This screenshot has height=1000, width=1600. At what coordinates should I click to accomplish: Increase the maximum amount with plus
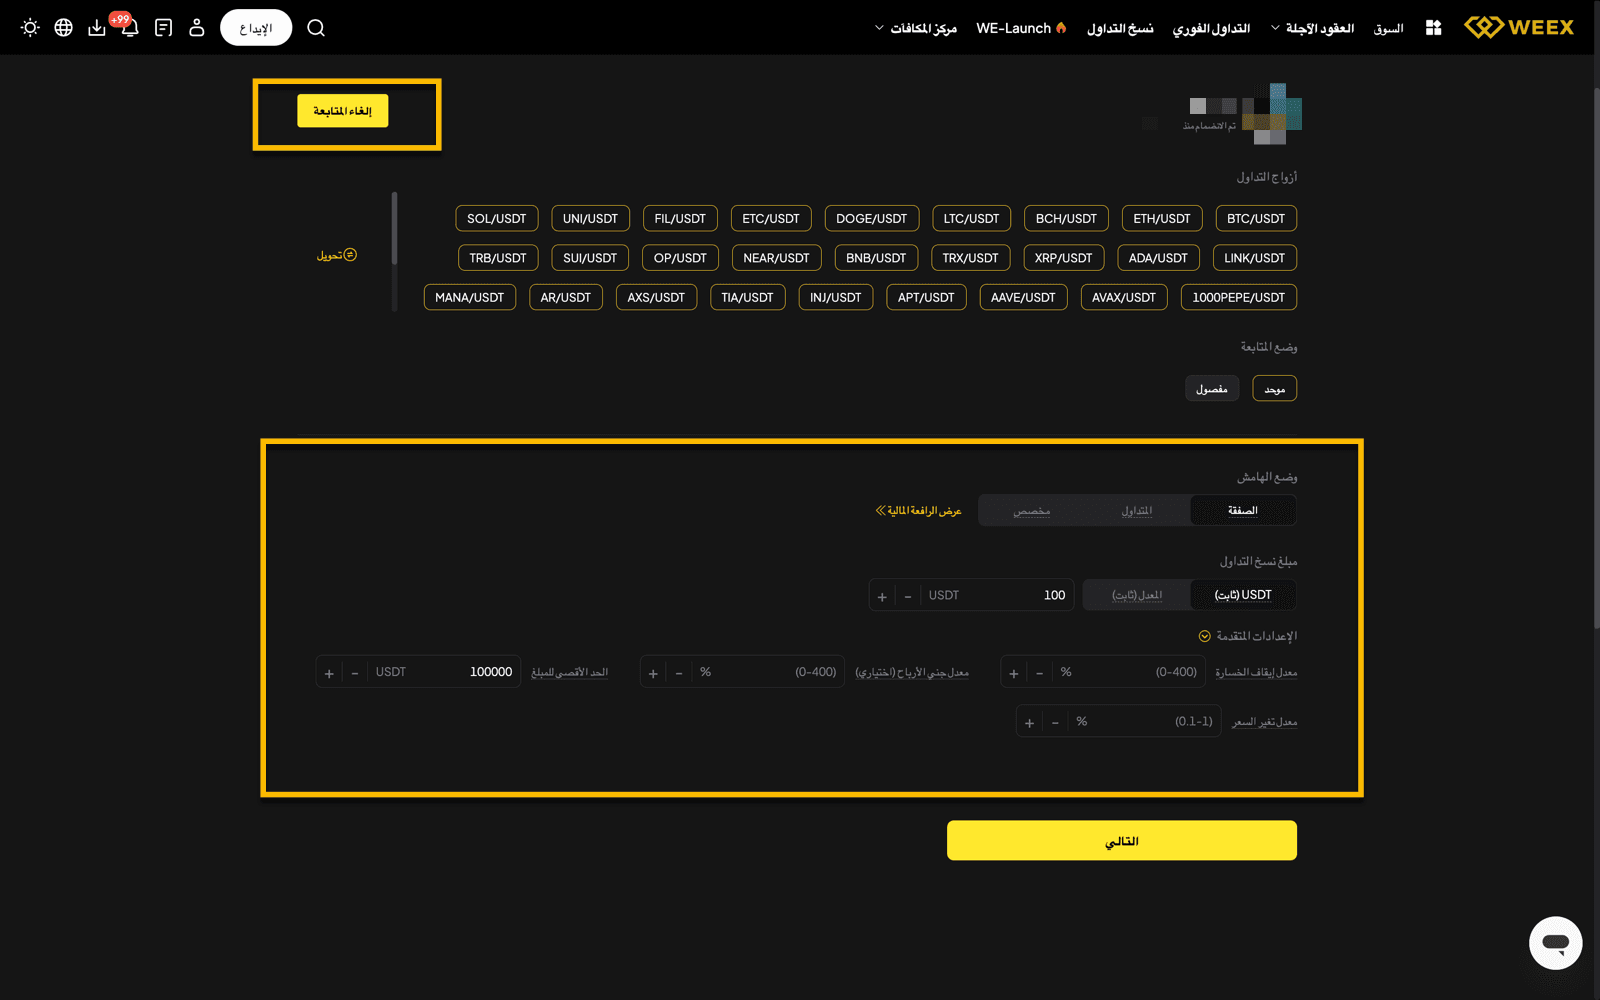[329, 673]
